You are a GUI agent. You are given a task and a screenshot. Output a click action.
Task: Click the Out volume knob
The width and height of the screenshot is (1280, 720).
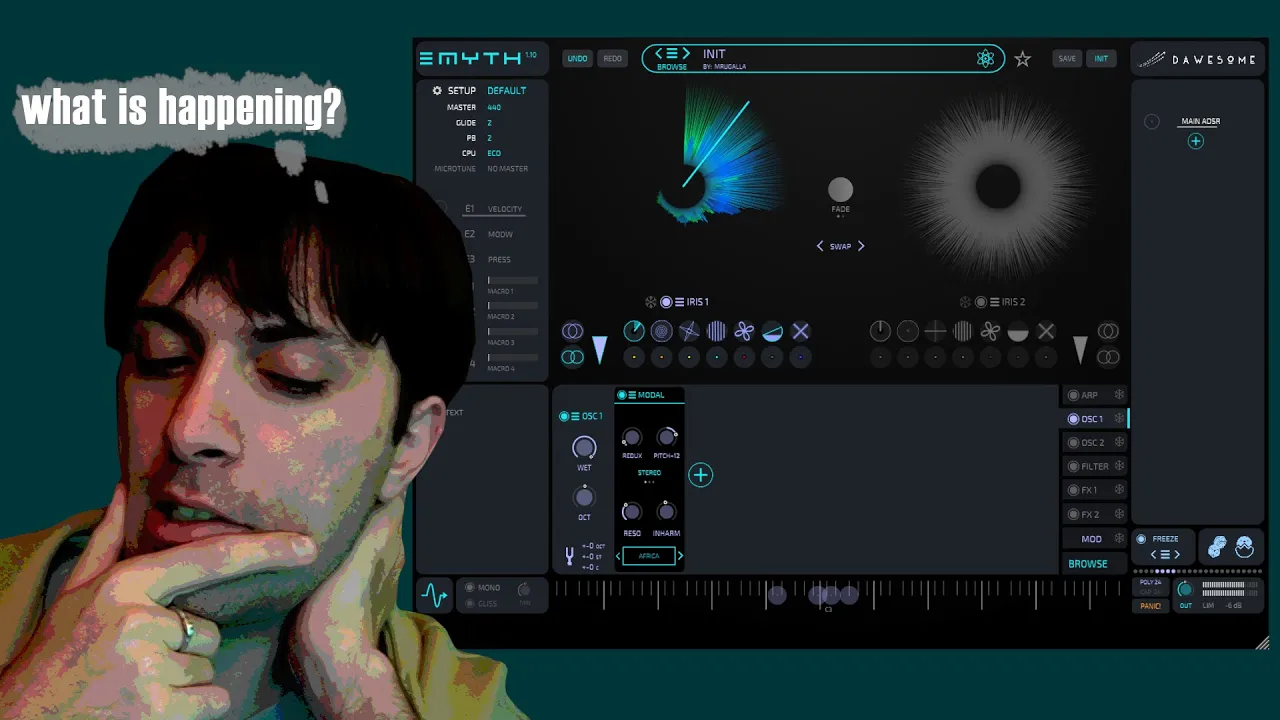coord(1185,589)
